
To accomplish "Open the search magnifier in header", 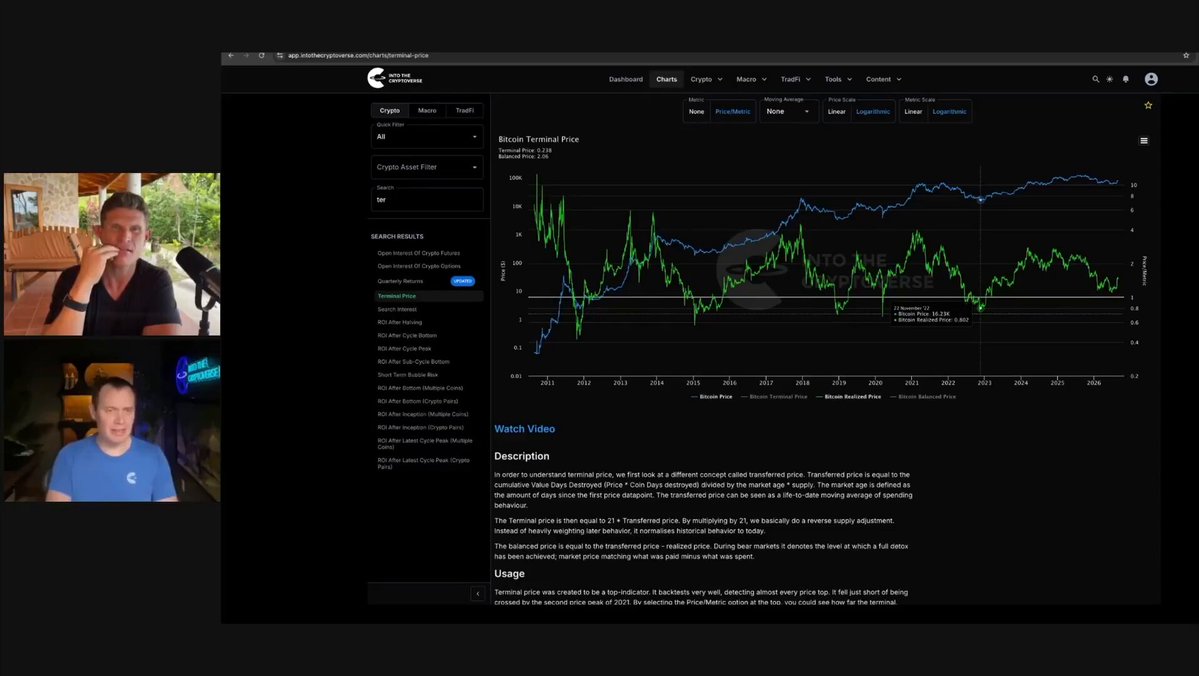I will tap(1095, 79).
